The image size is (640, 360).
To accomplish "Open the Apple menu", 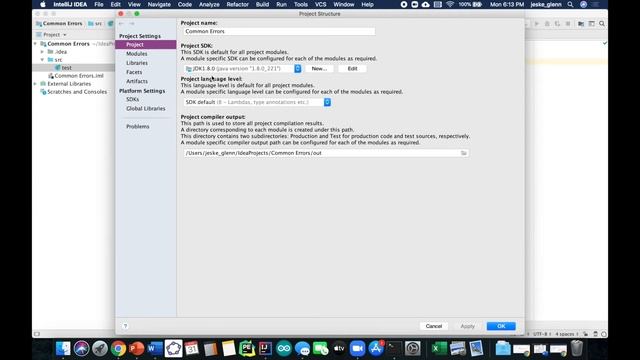I will coord(43,4).
